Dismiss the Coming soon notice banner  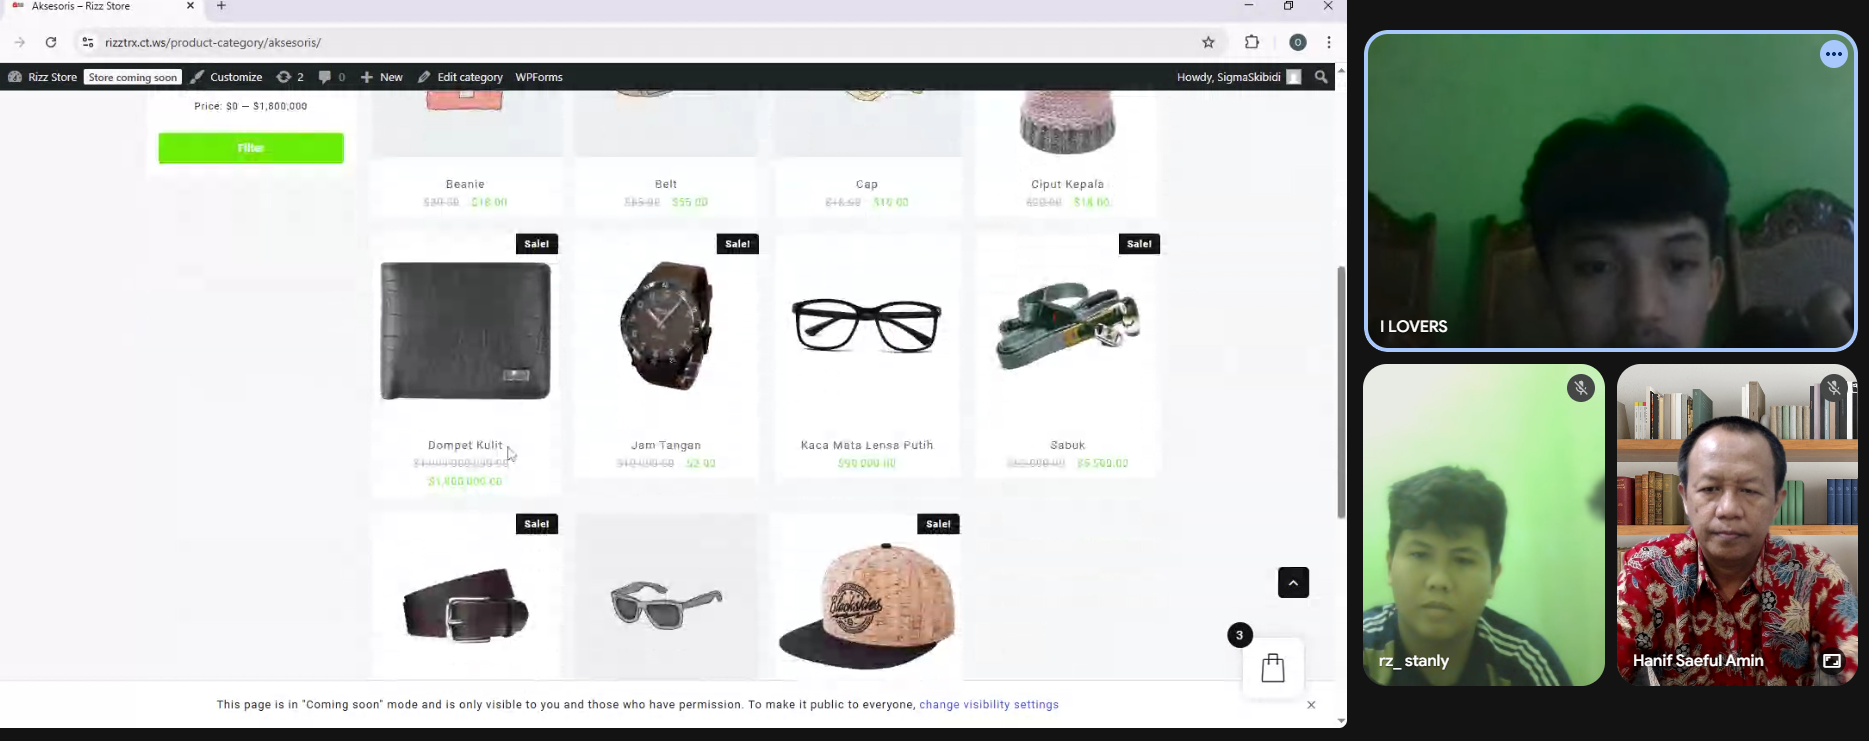(x=1311, y=705)
